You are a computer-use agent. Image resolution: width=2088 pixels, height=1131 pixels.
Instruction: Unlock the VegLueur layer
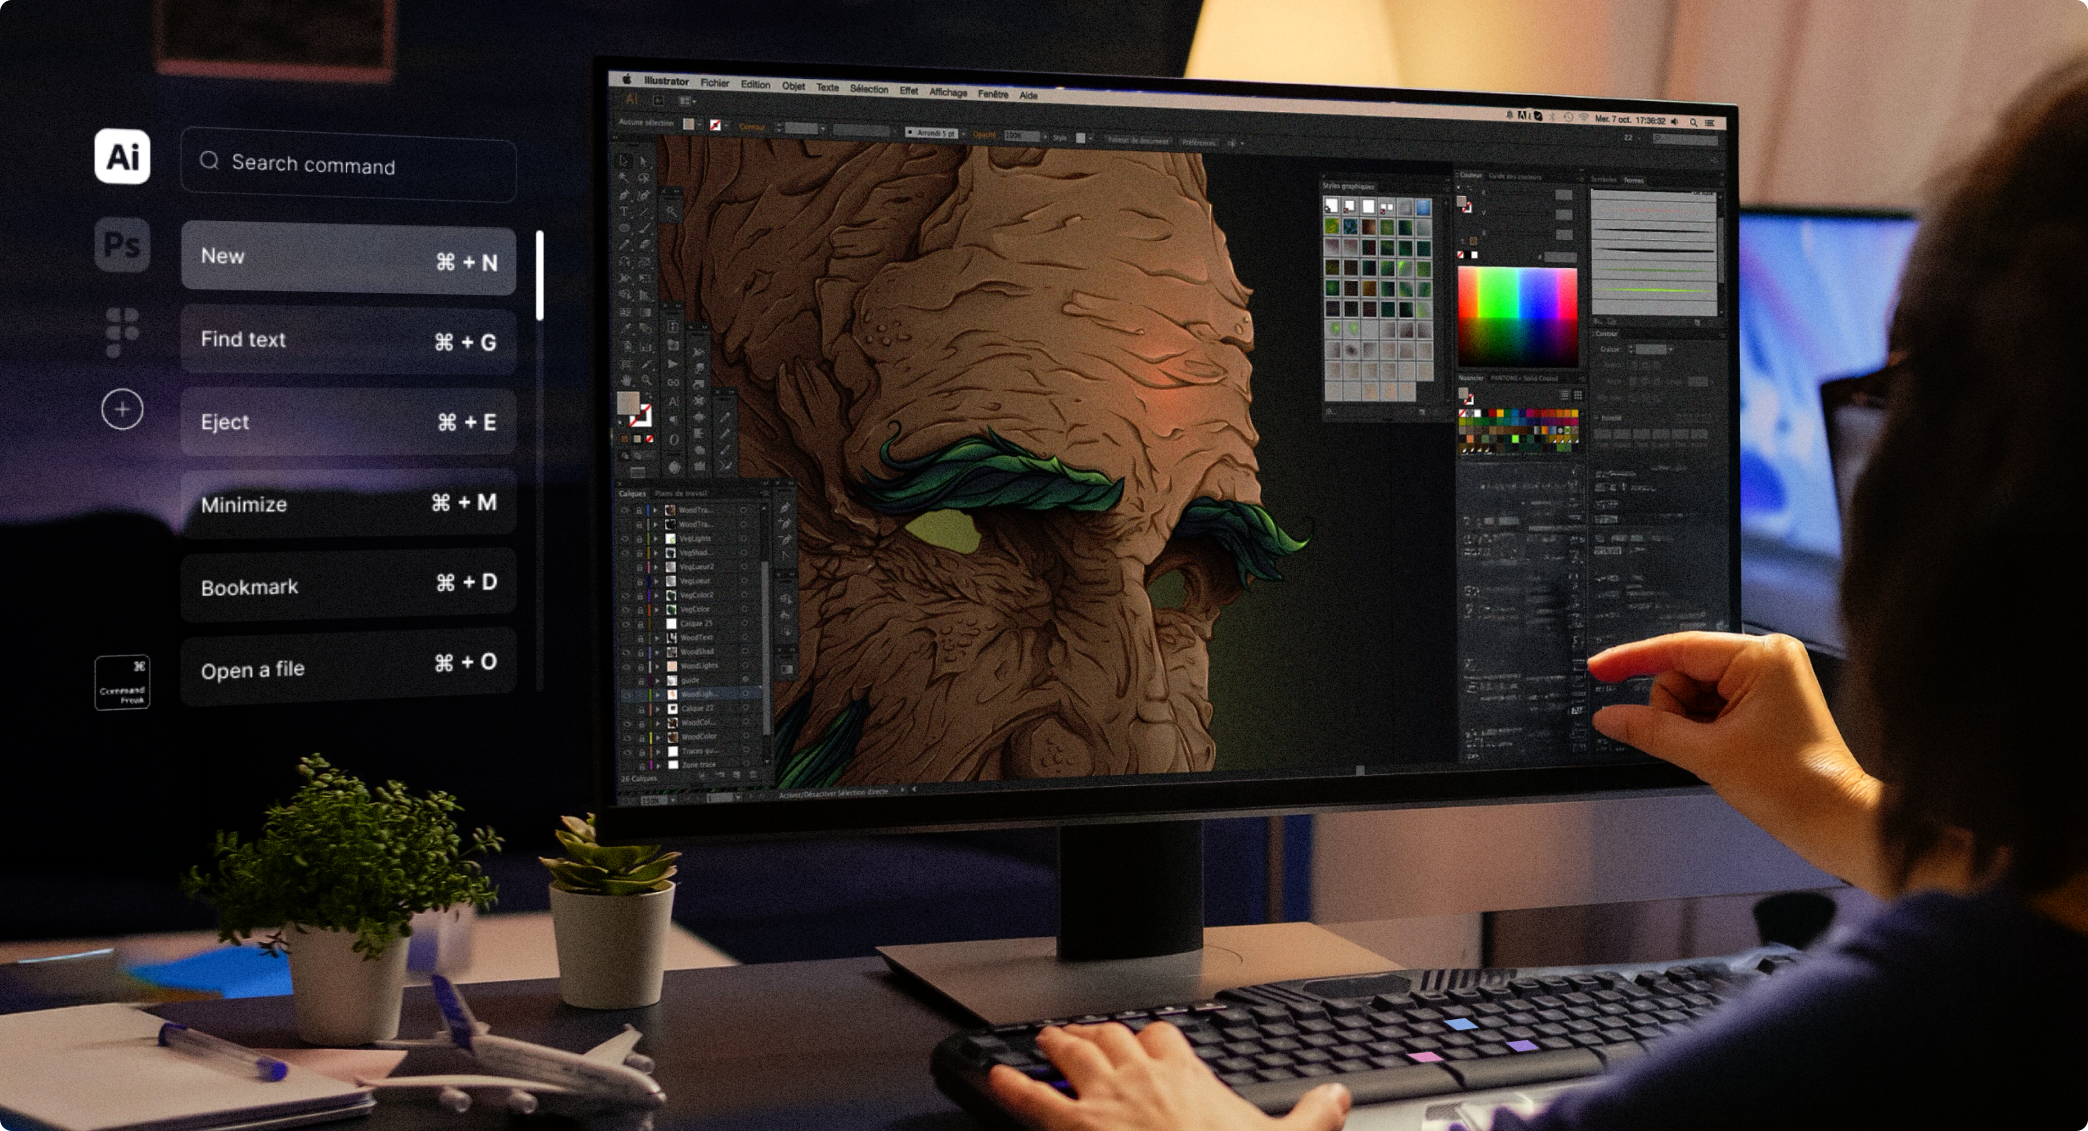click(639, 581)
